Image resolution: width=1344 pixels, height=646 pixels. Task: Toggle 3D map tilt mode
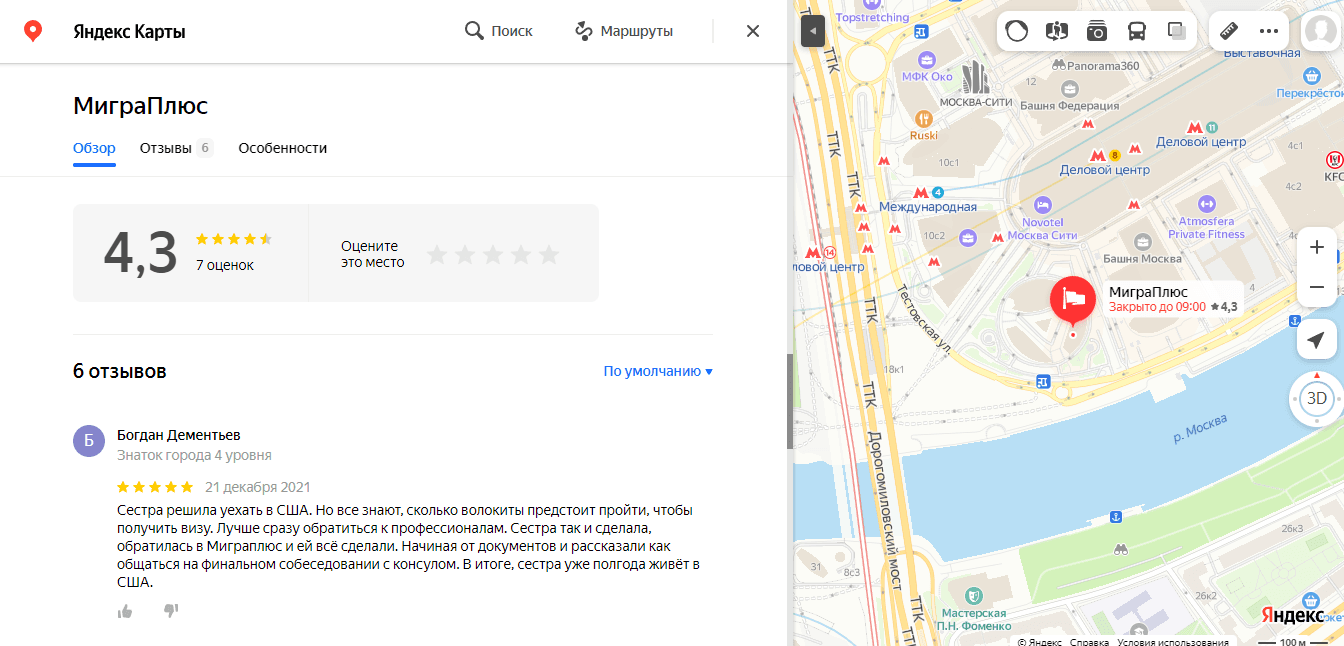1317,398
